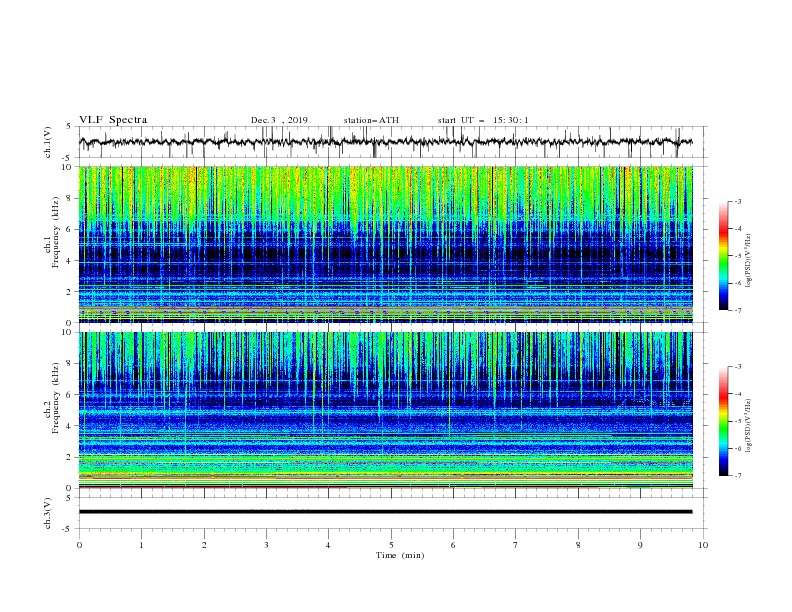792x612 pixels.
Task: Click the ch.1 "Frequency (kHz)" axis label
Action: [x=56, y=232]
